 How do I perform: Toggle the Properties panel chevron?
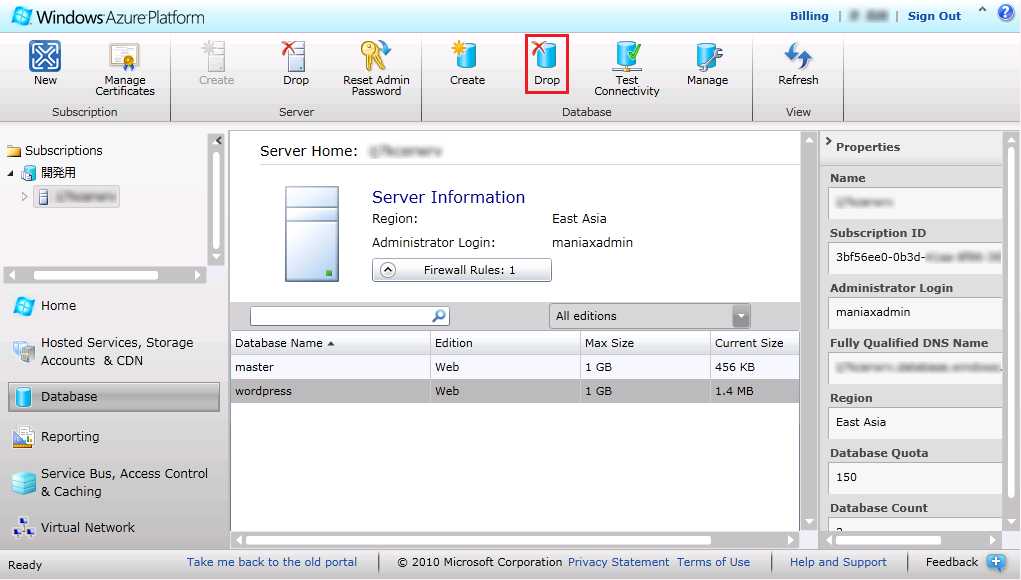829,141
